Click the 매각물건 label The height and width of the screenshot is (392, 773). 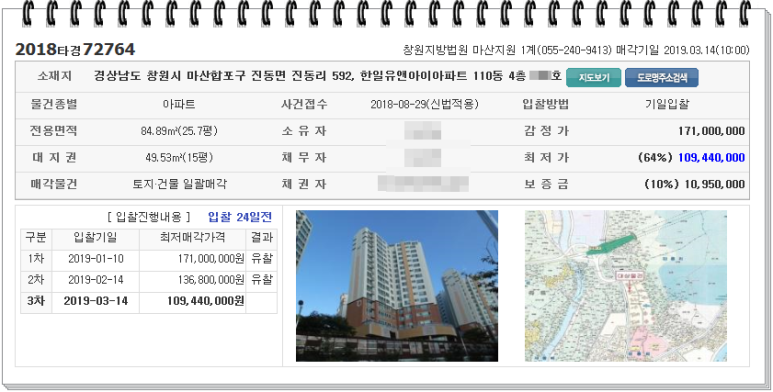[54, 184]
